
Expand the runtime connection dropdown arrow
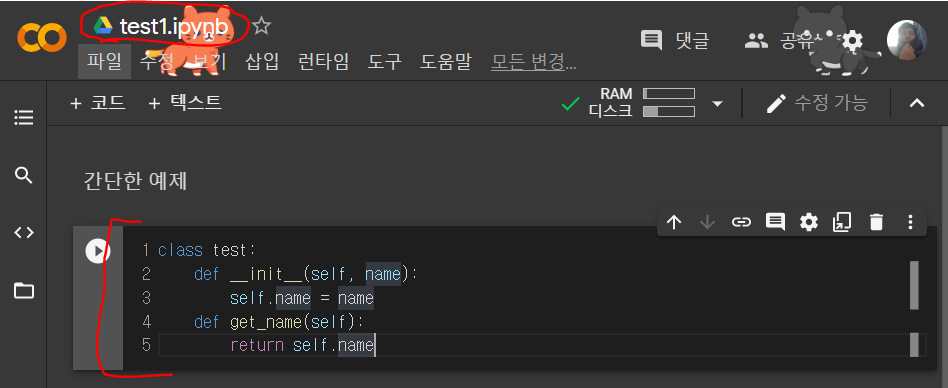pos(717,104)
